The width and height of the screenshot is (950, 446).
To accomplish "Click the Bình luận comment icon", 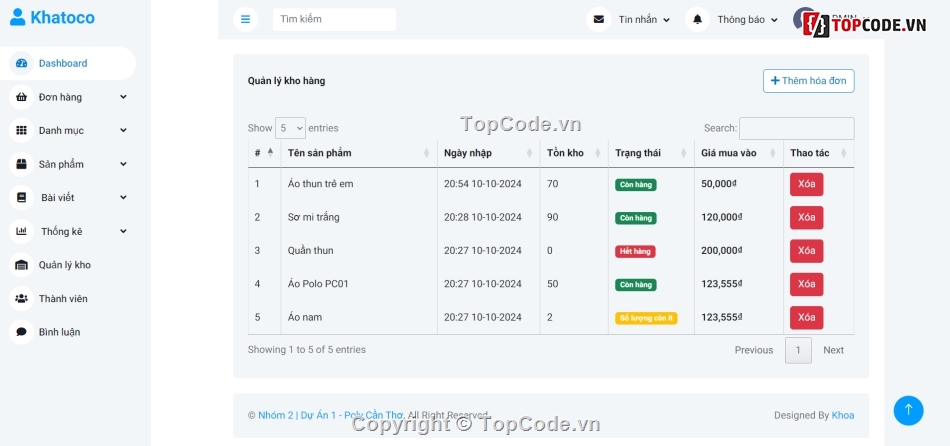I will 21,331.
